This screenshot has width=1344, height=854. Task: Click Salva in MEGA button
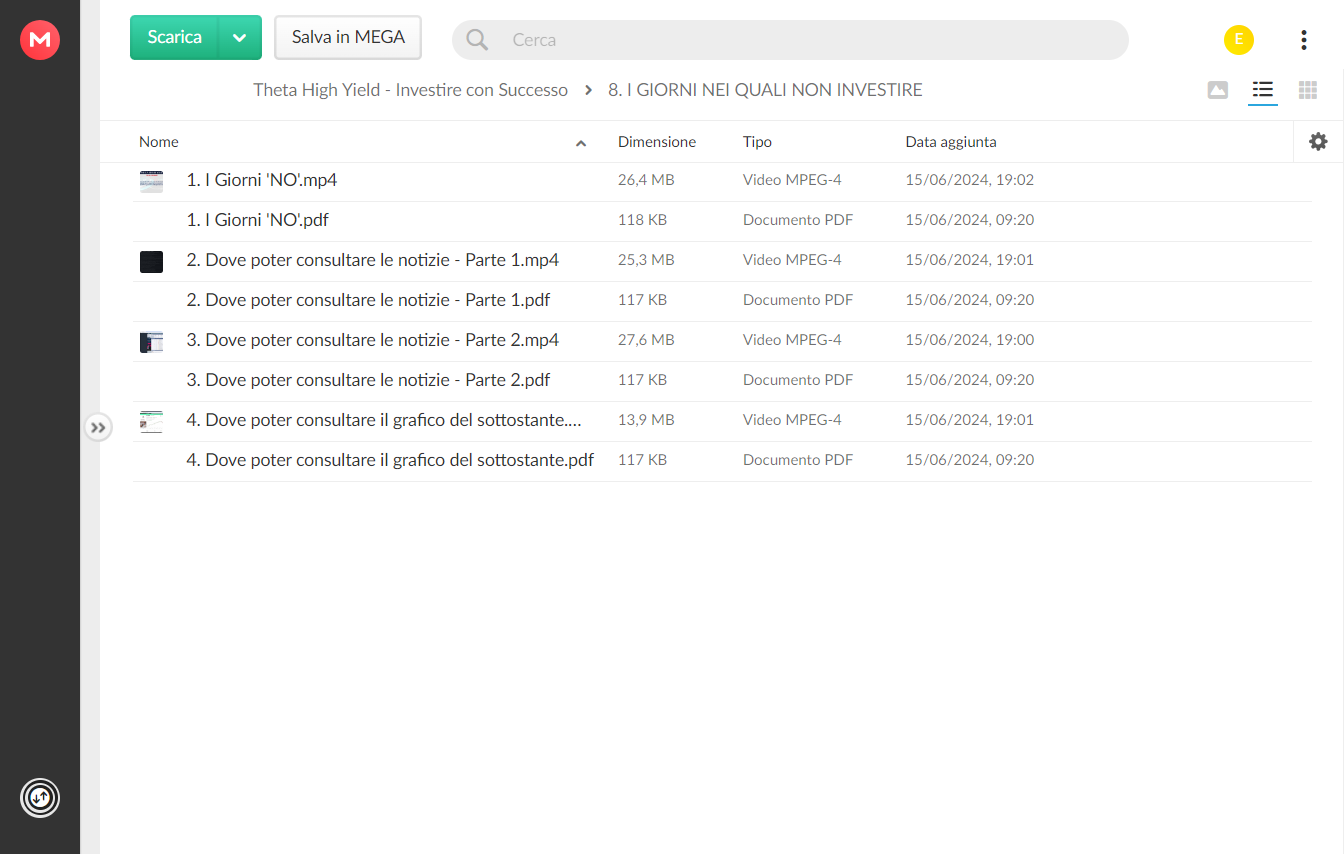pos(348,38)
